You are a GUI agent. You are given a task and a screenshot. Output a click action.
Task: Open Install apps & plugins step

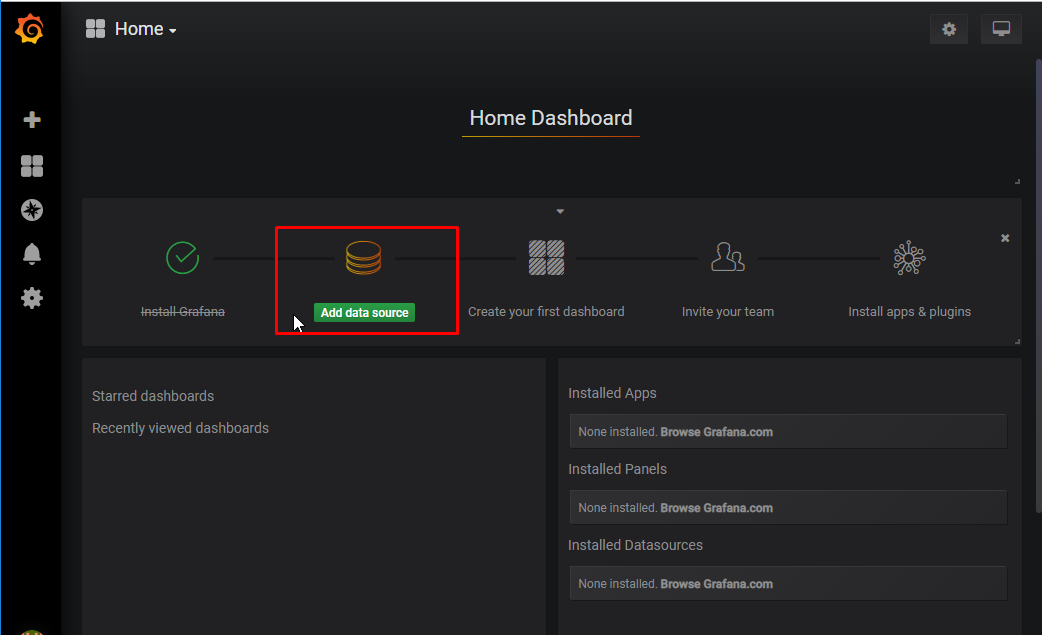[x=909, y=312]
